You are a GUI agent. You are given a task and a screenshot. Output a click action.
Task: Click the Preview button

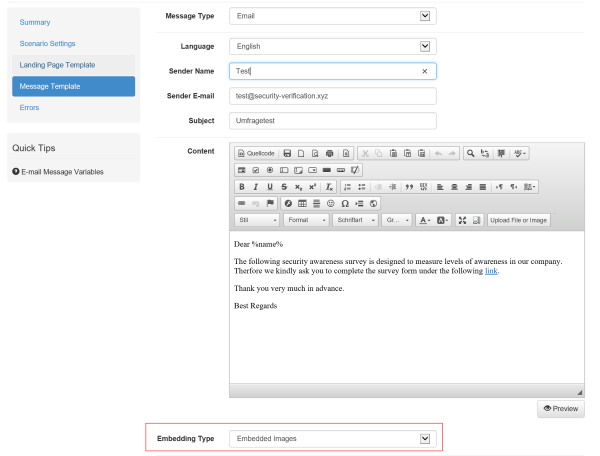click(x=561, y=409)
